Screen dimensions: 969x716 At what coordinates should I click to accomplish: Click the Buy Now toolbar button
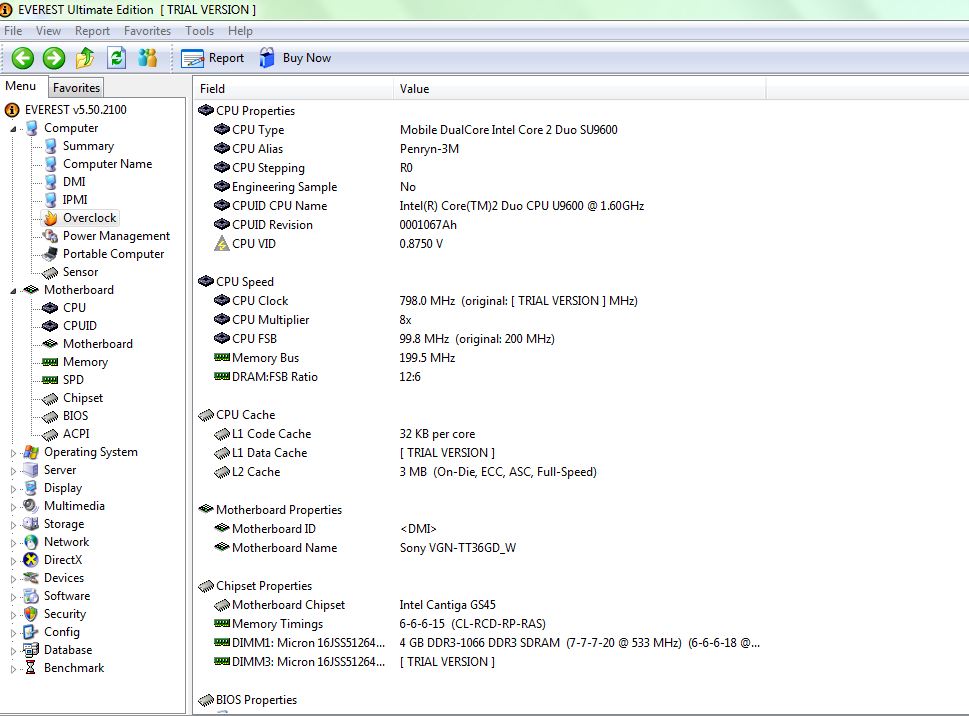click(295, 58)
